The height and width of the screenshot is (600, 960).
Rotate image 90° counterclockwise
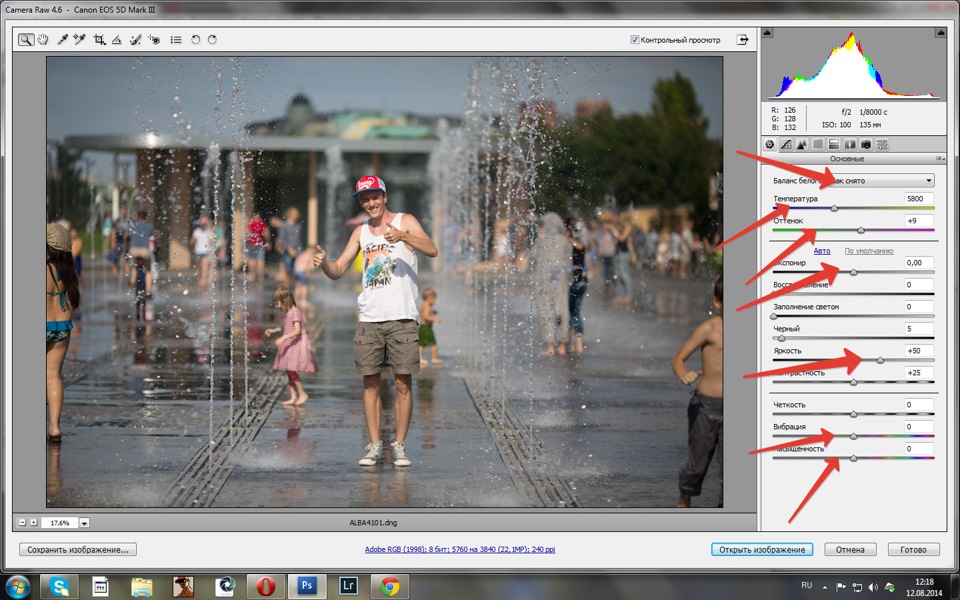click(x=195, y=40)
